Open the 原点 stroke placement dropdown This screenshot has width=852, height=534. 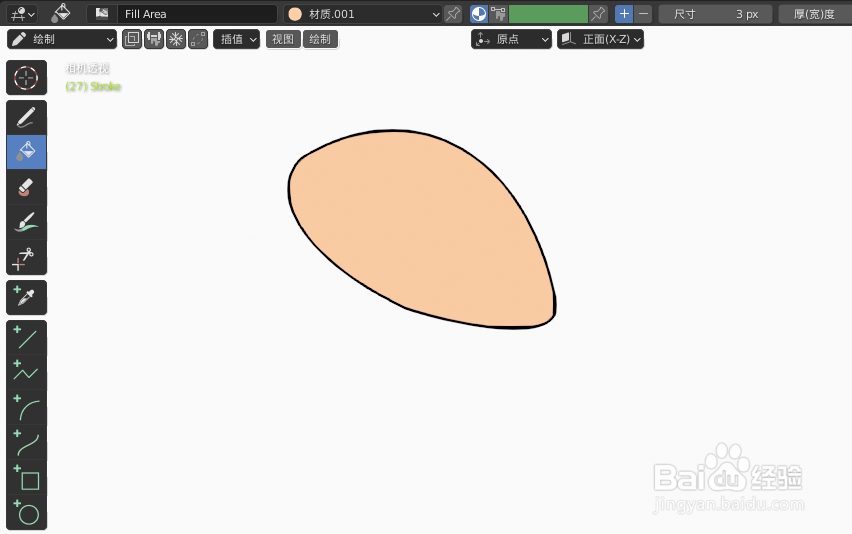511,39
